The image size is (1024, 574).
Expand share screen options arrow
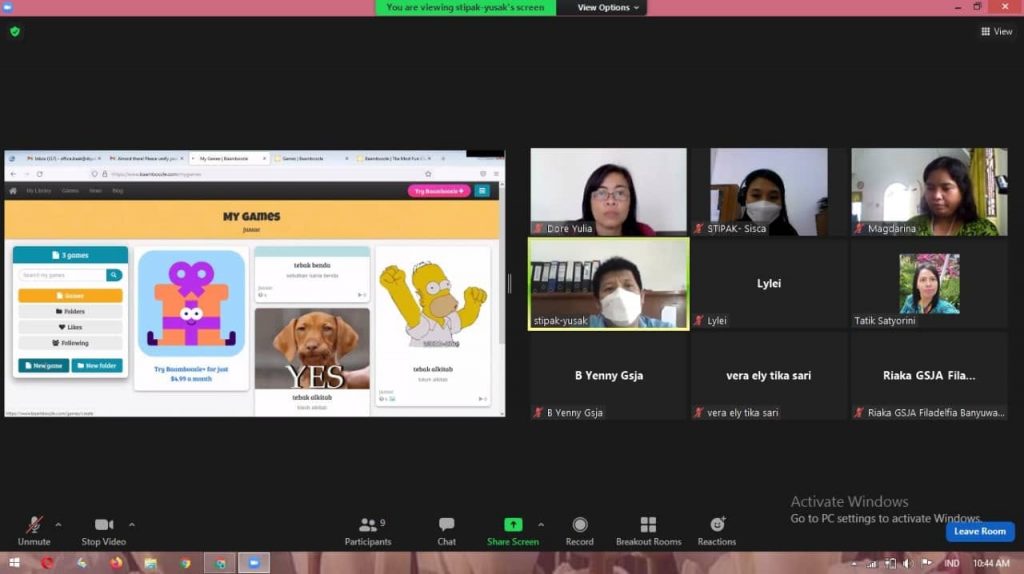click(541, 524)
